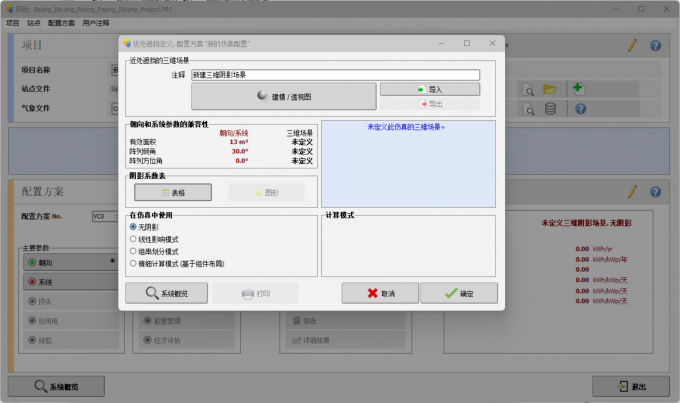Click 系统概览 button in the dialog
The width and height of the screenshot is (680, 403).
point(167,293)
